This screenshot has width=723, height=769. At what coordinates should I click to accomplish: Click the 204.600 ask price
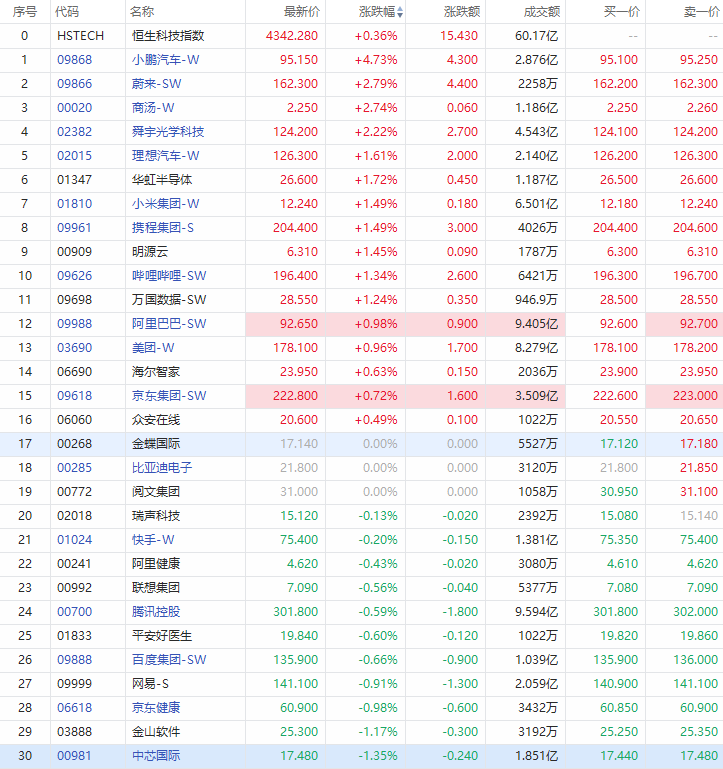point(696,228)
